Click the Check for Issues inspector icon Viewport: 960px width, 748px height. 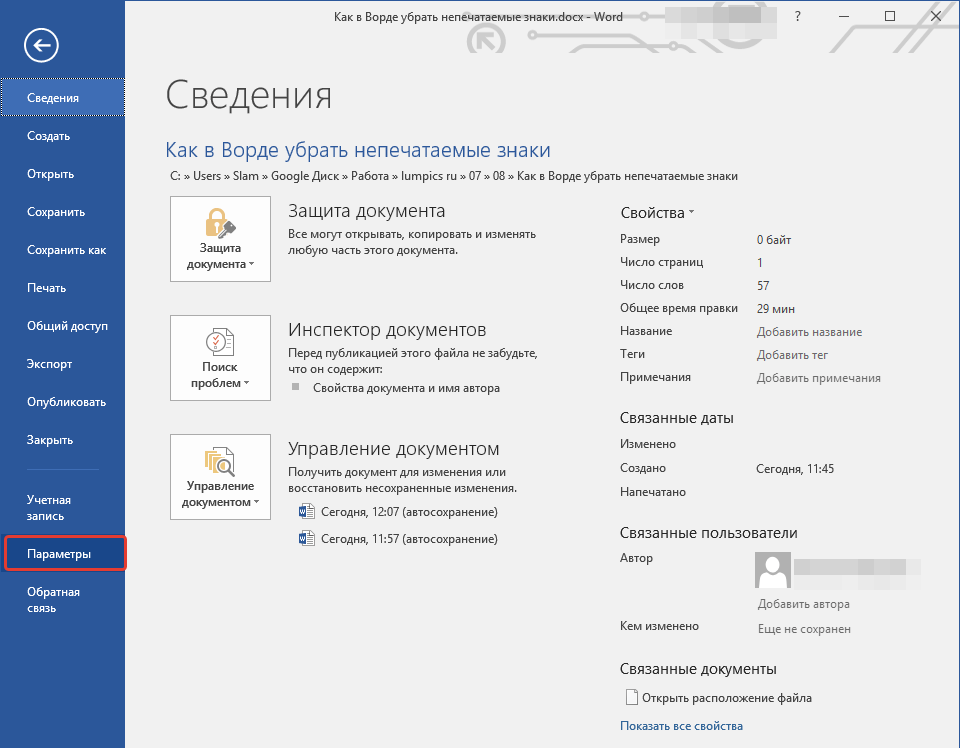coord(220,341)
